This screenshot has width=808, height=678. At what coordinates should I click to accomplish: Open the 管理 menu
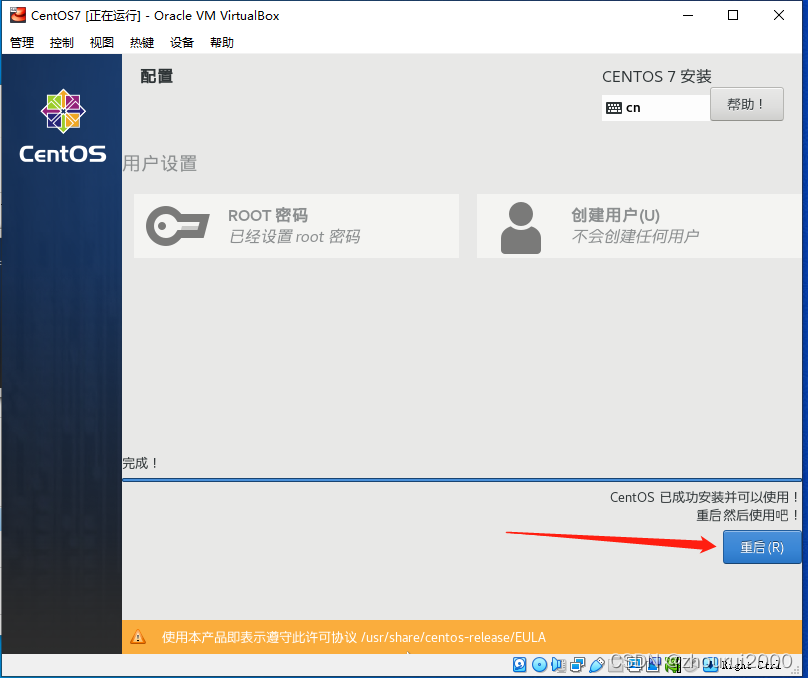(x=22, y=42)
